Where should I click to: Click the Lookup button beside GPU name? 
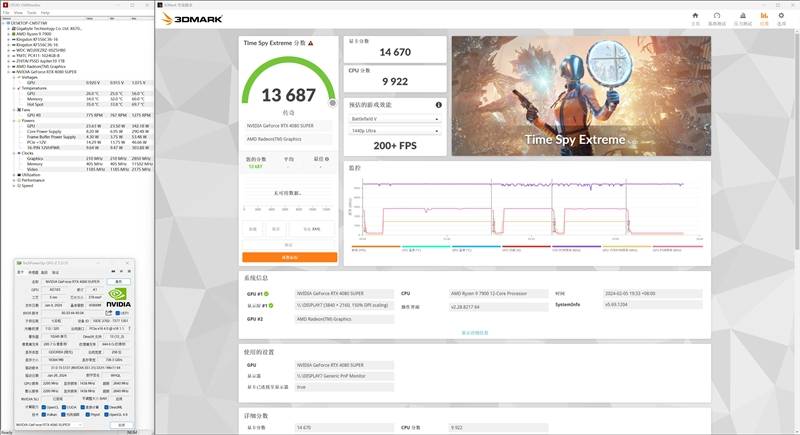click(x=119, y=282)
